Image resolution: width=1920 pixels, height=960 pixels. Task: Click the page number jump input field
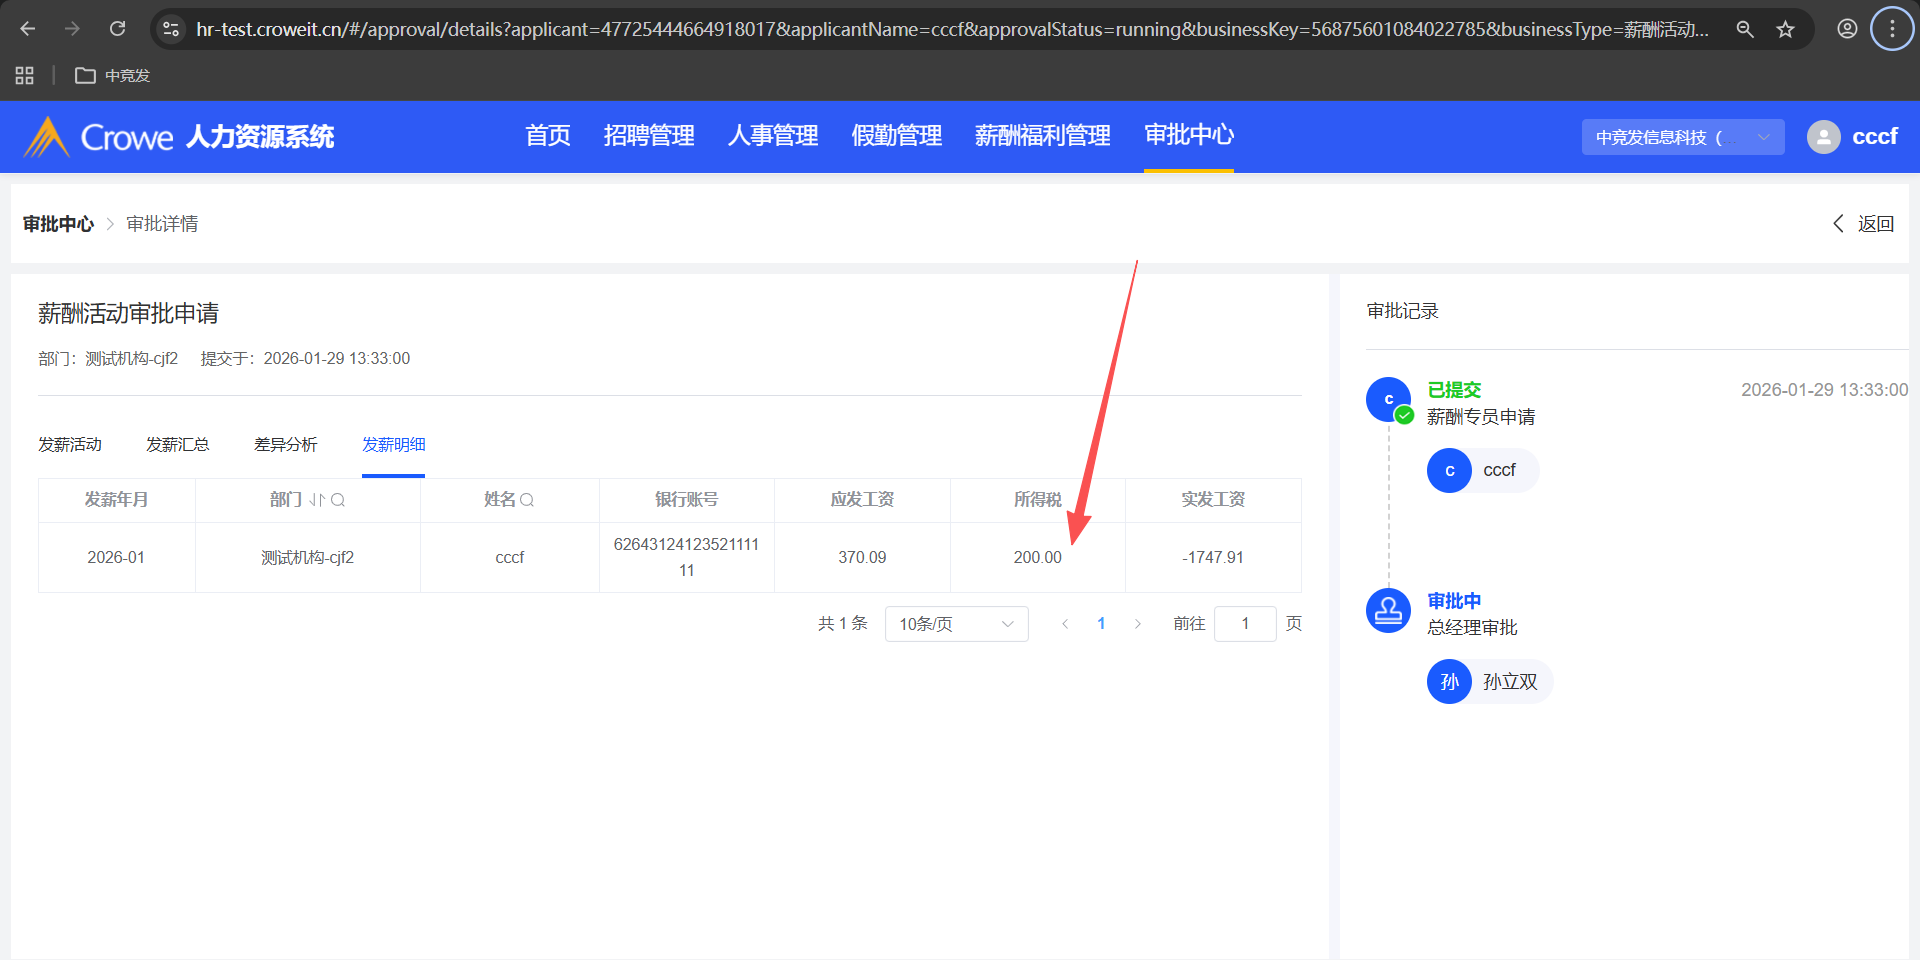click(x=1244, y=624)
